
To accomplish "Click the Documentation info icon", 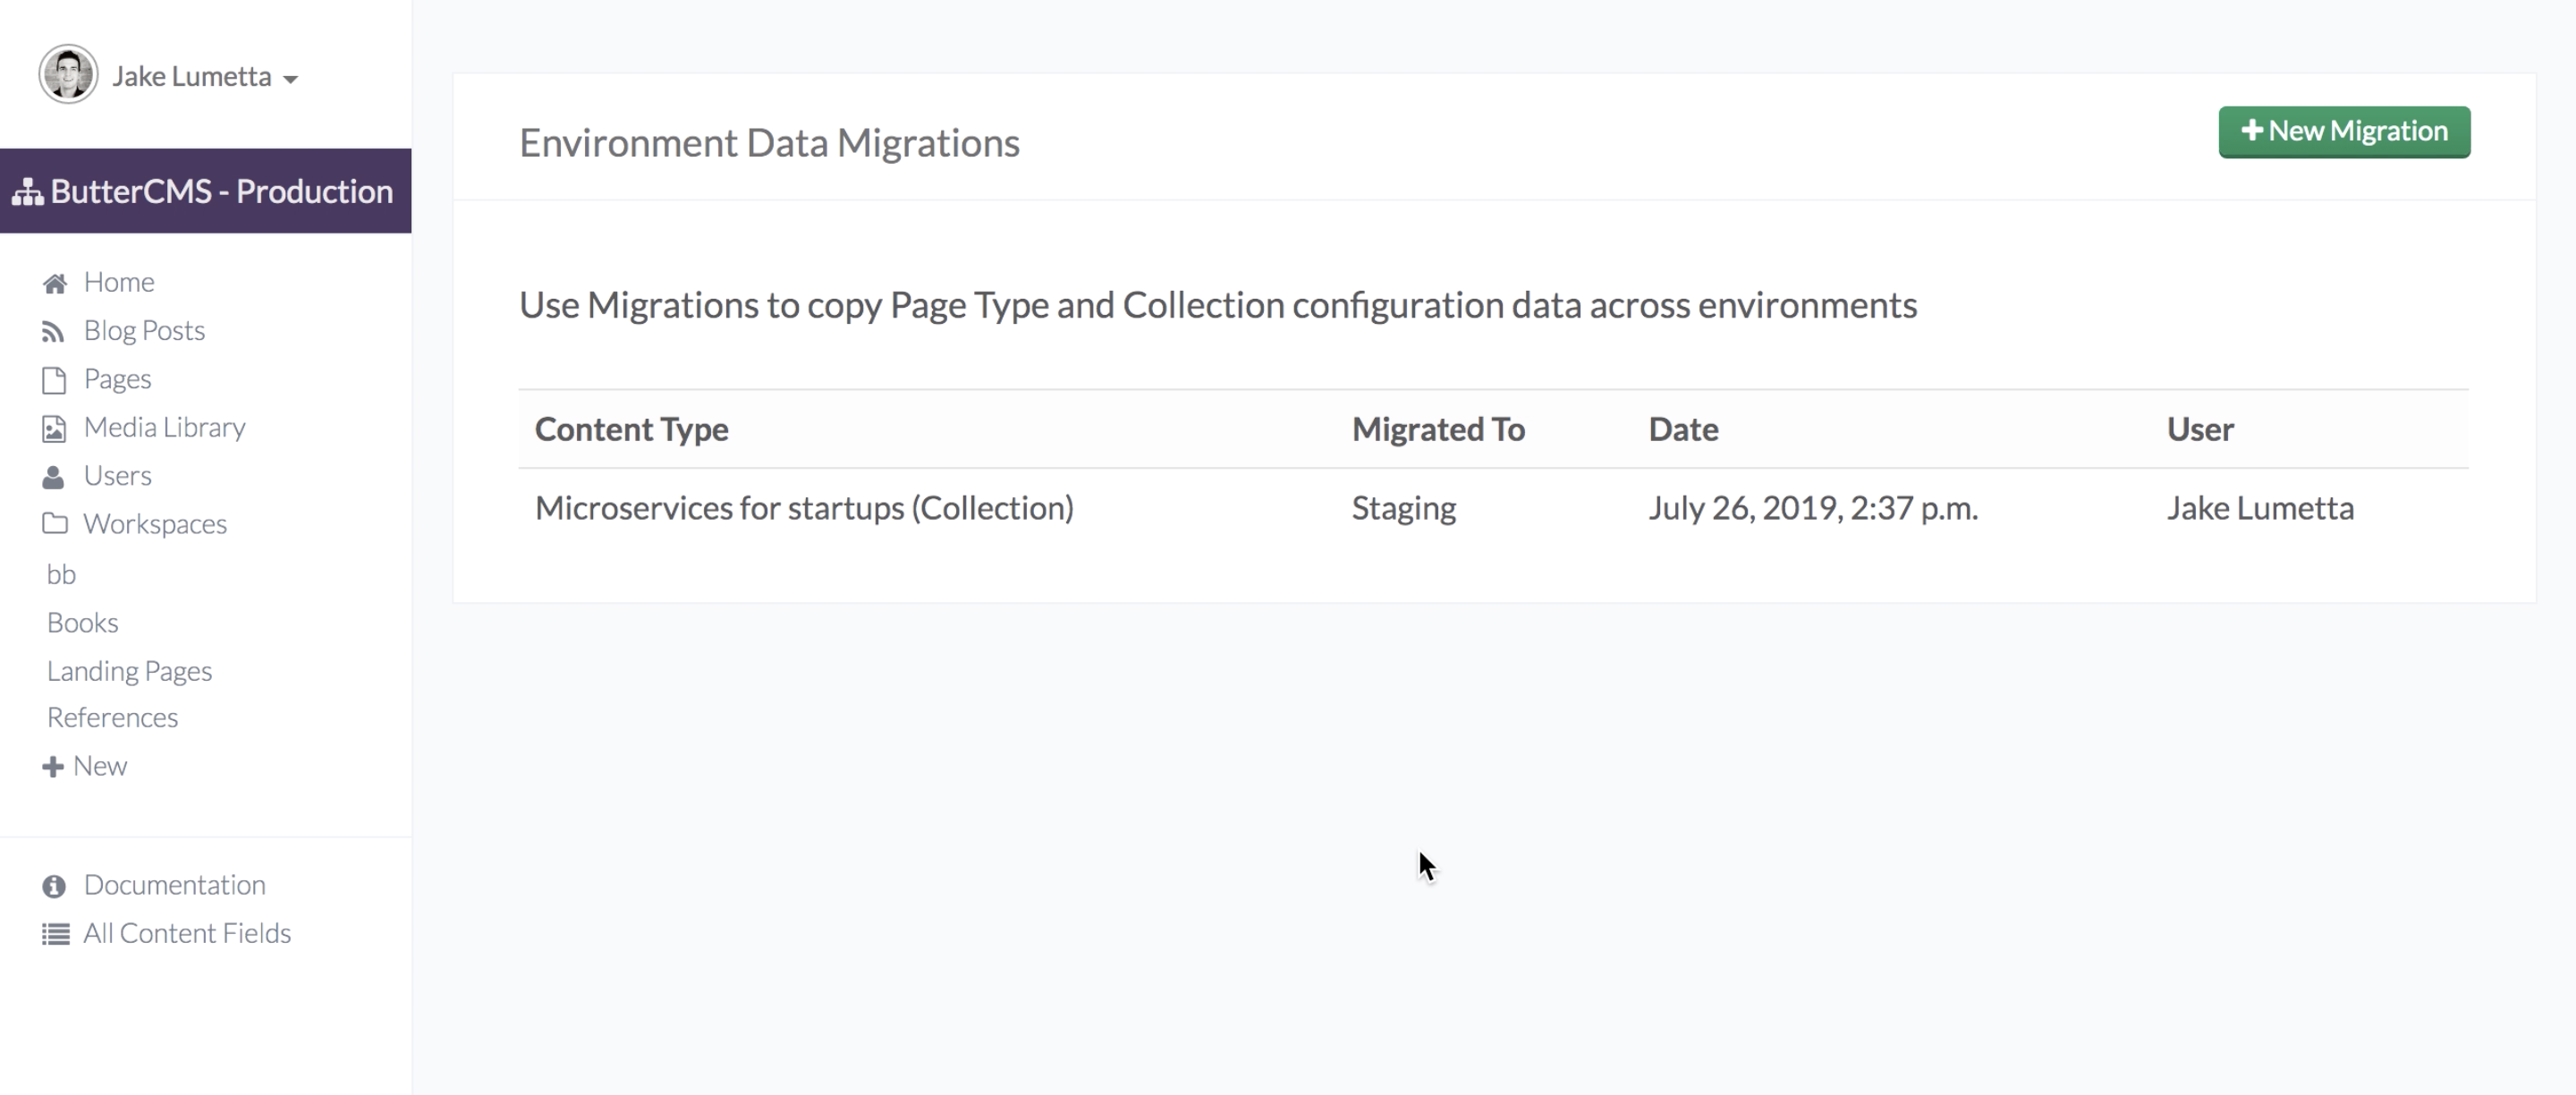I will click(x=54, y=887).
